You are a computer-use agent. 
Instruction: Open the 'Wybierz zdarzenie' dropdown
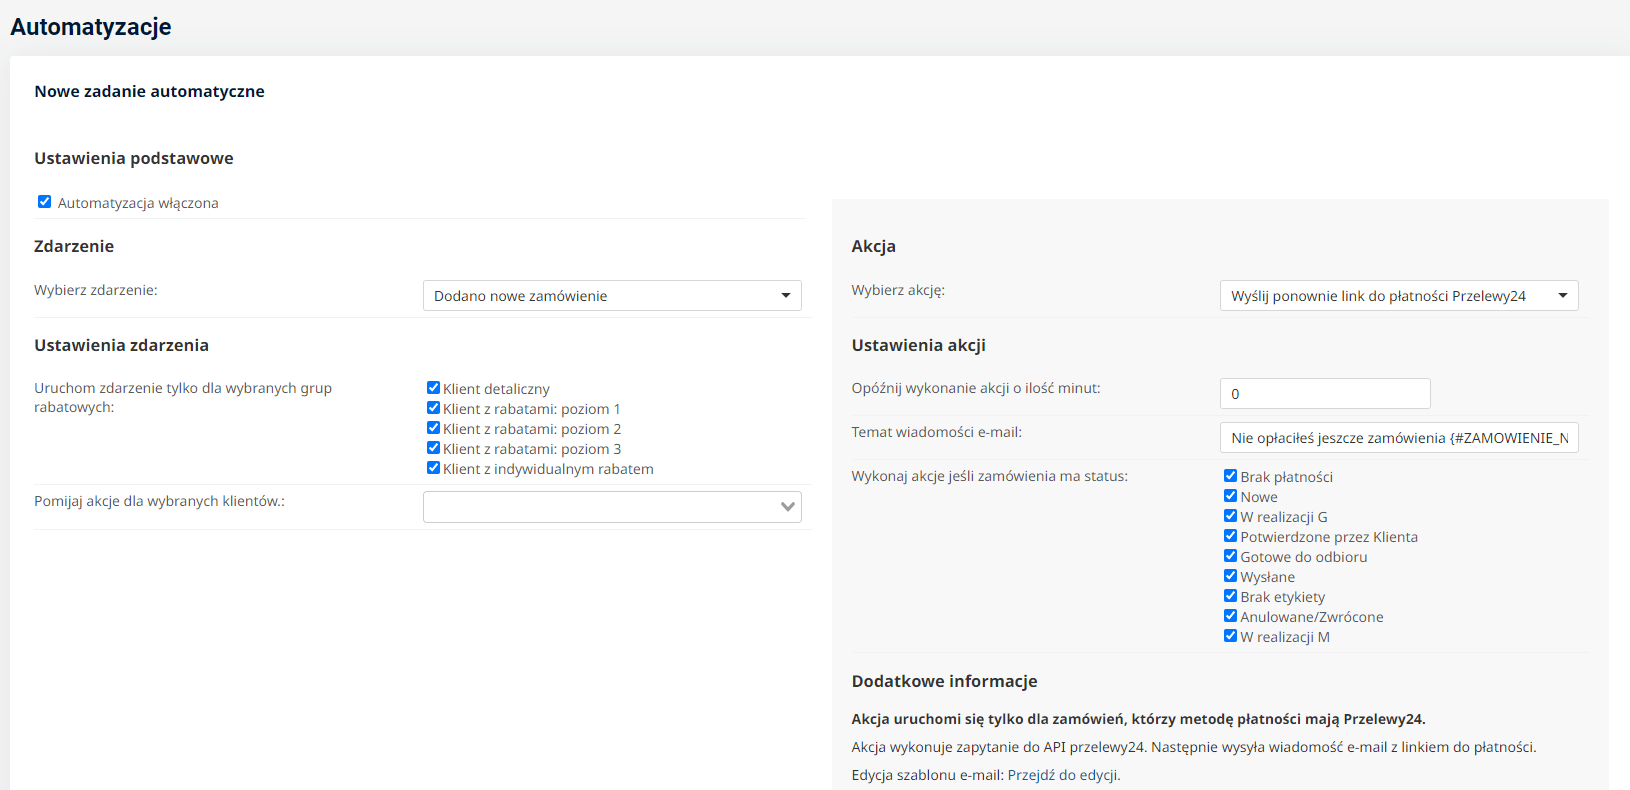tap(611, 296)
